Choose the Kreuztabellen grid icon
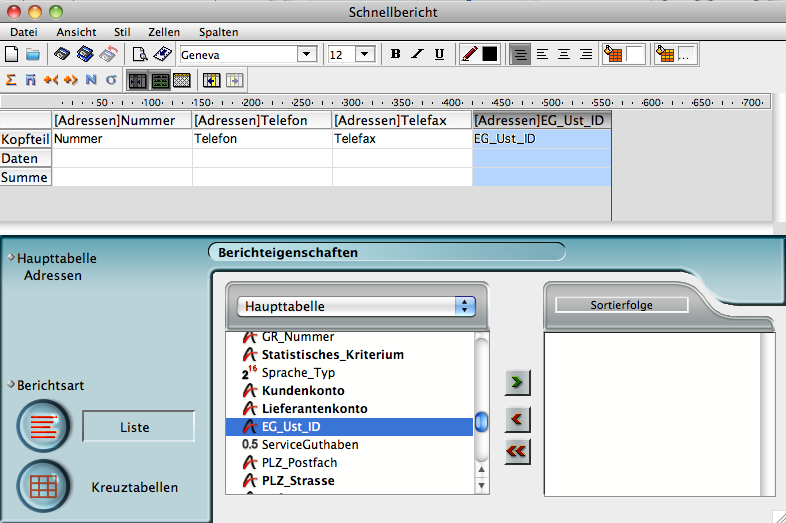The image size is (786, 523). tap(43, 487)
